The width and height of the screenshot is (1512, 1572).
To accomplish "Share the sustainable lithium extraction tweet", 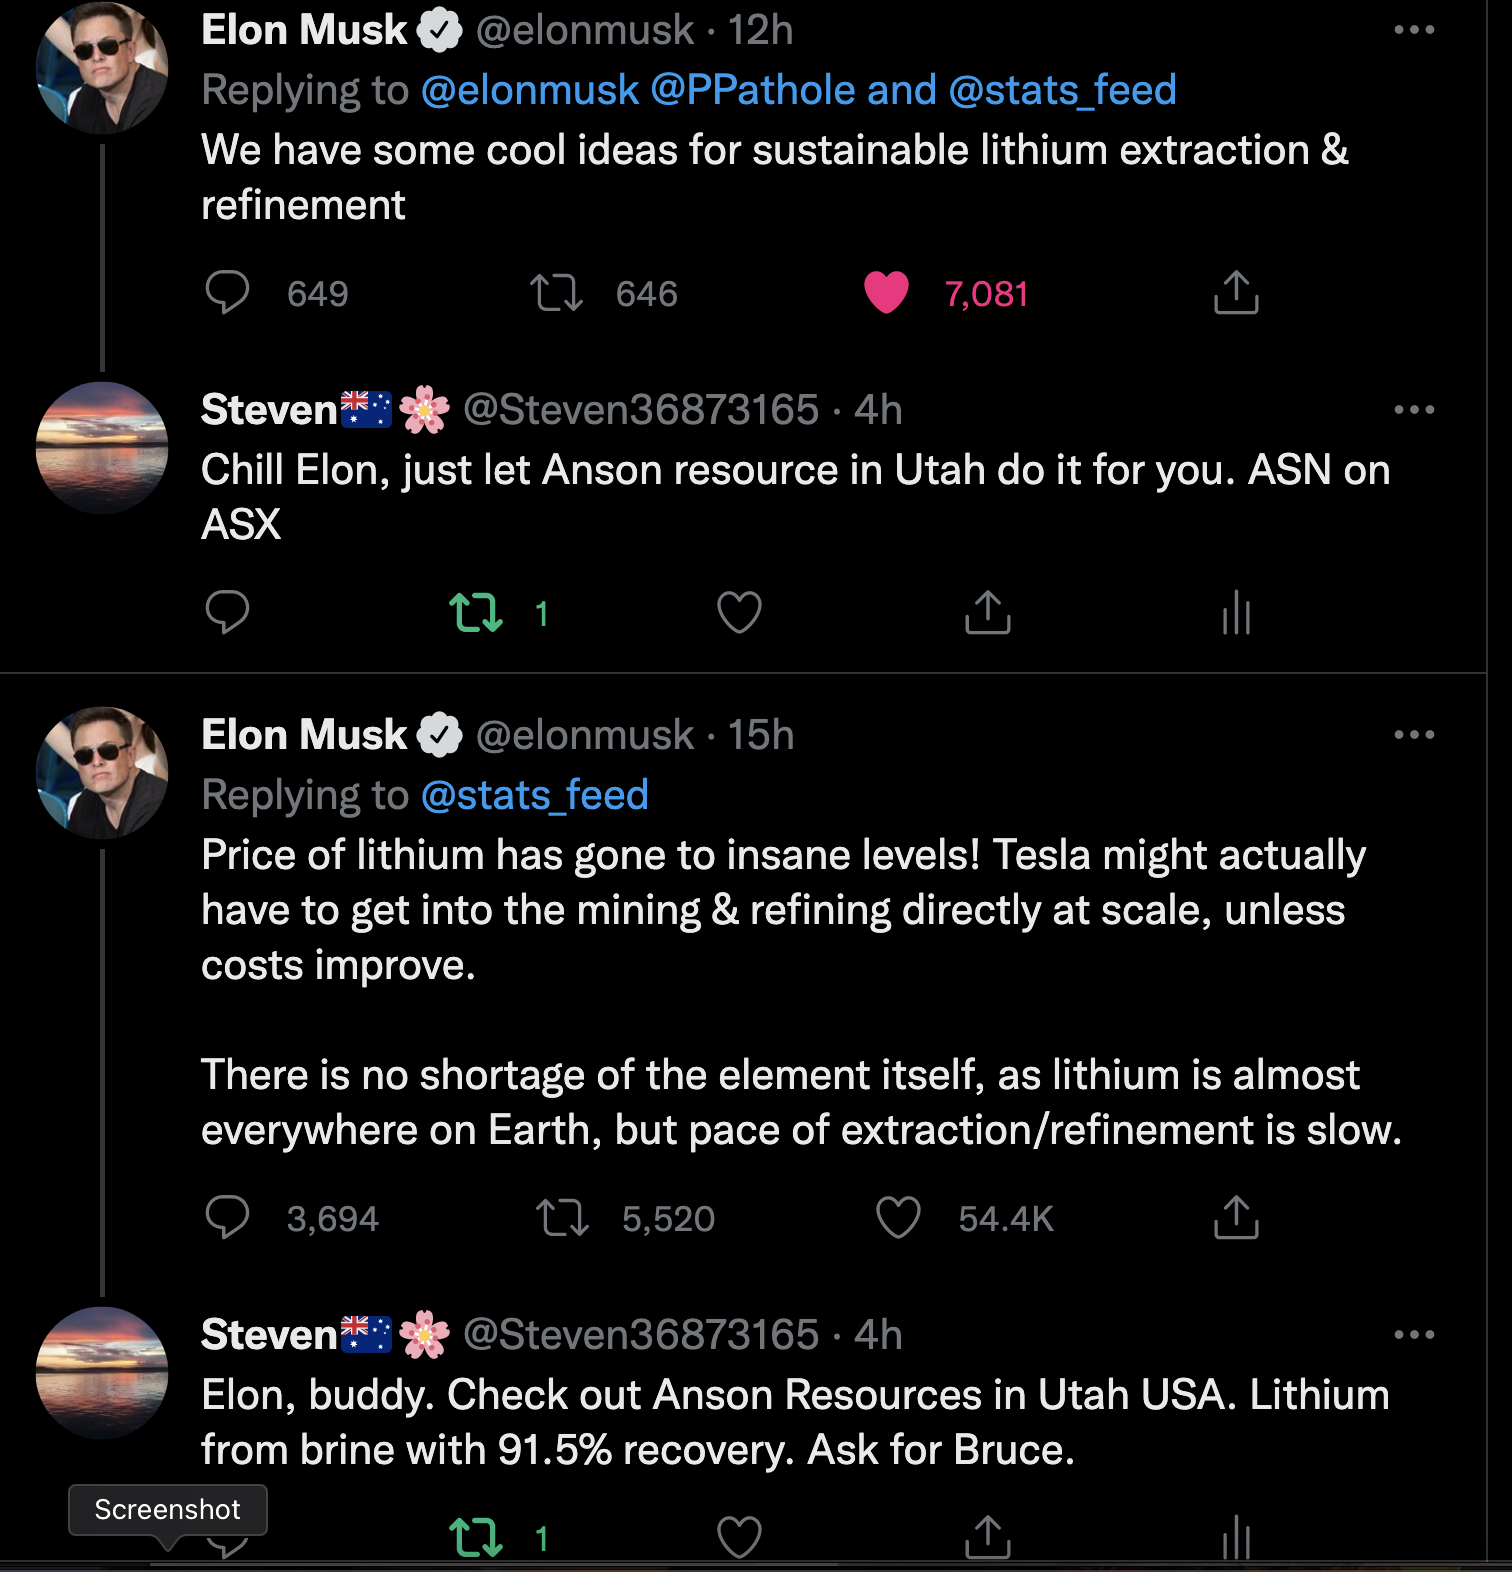I will coord(1236,293).
